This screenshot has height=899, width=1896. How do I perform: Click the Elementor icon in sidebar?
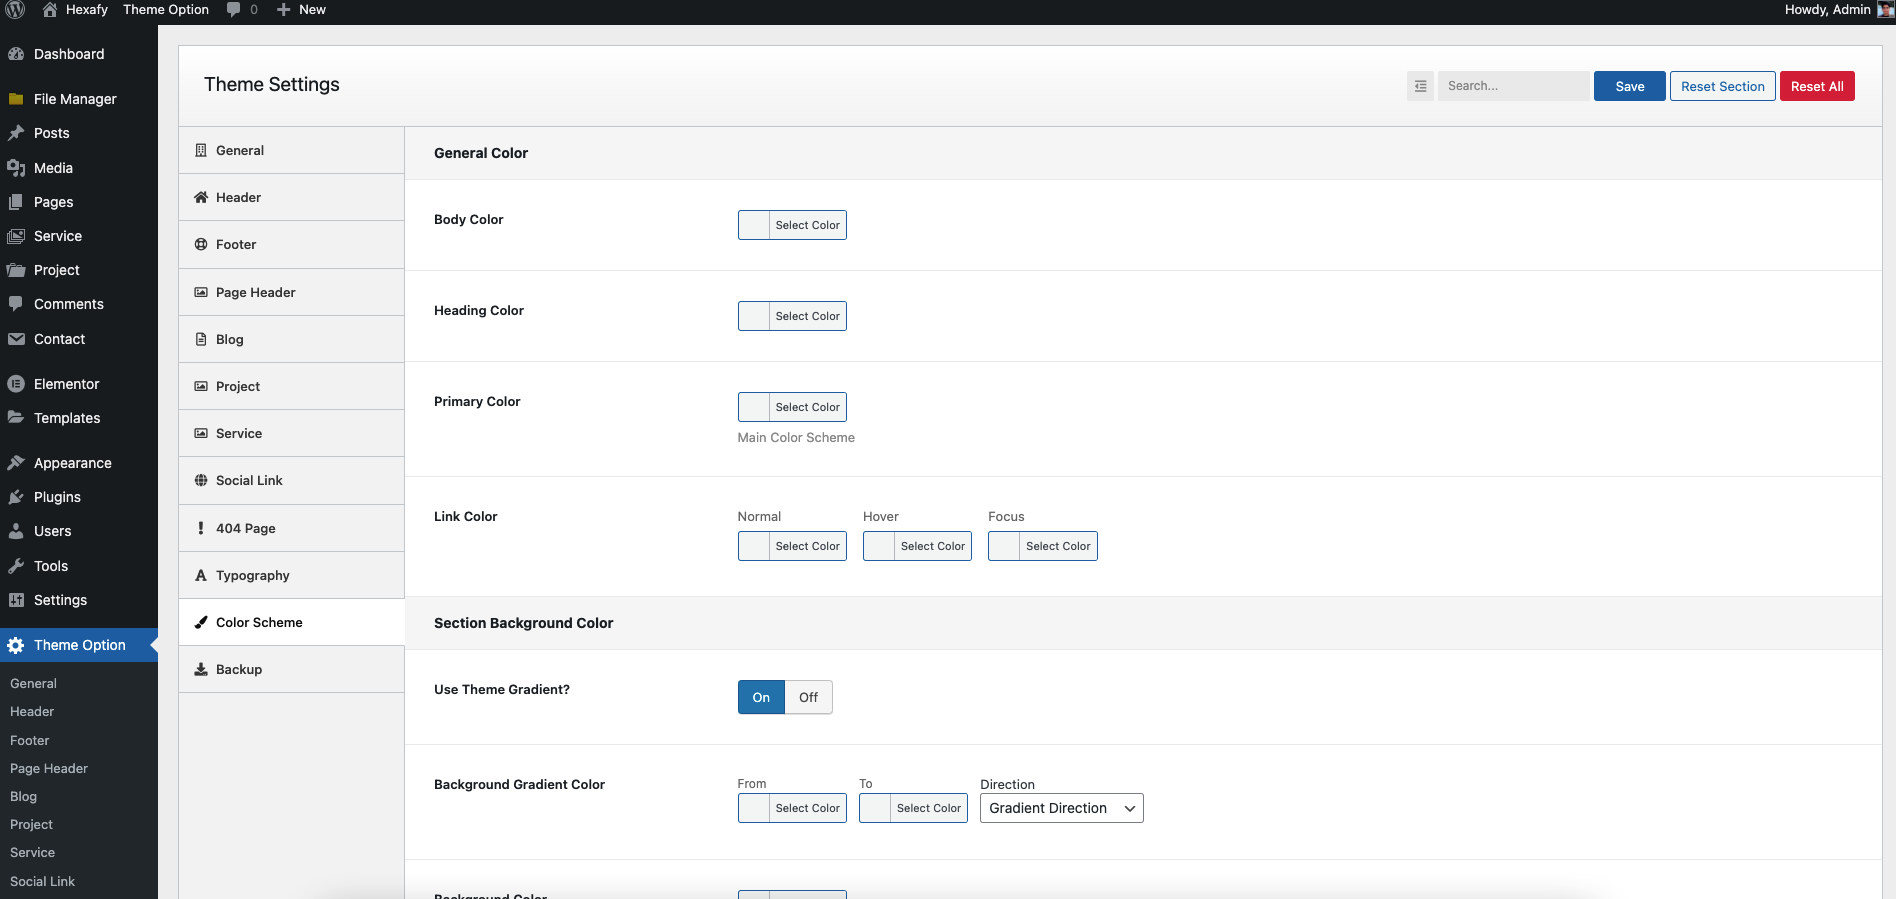[16, 384]
